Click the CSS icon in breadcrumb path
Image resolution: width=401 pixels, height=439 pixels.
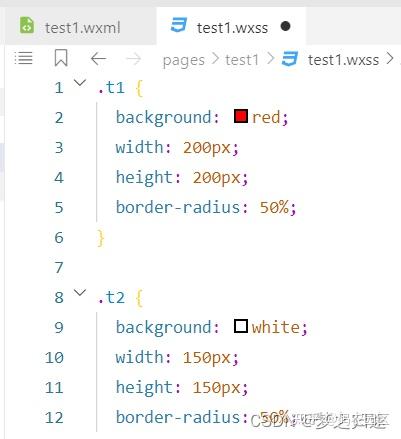290,59
